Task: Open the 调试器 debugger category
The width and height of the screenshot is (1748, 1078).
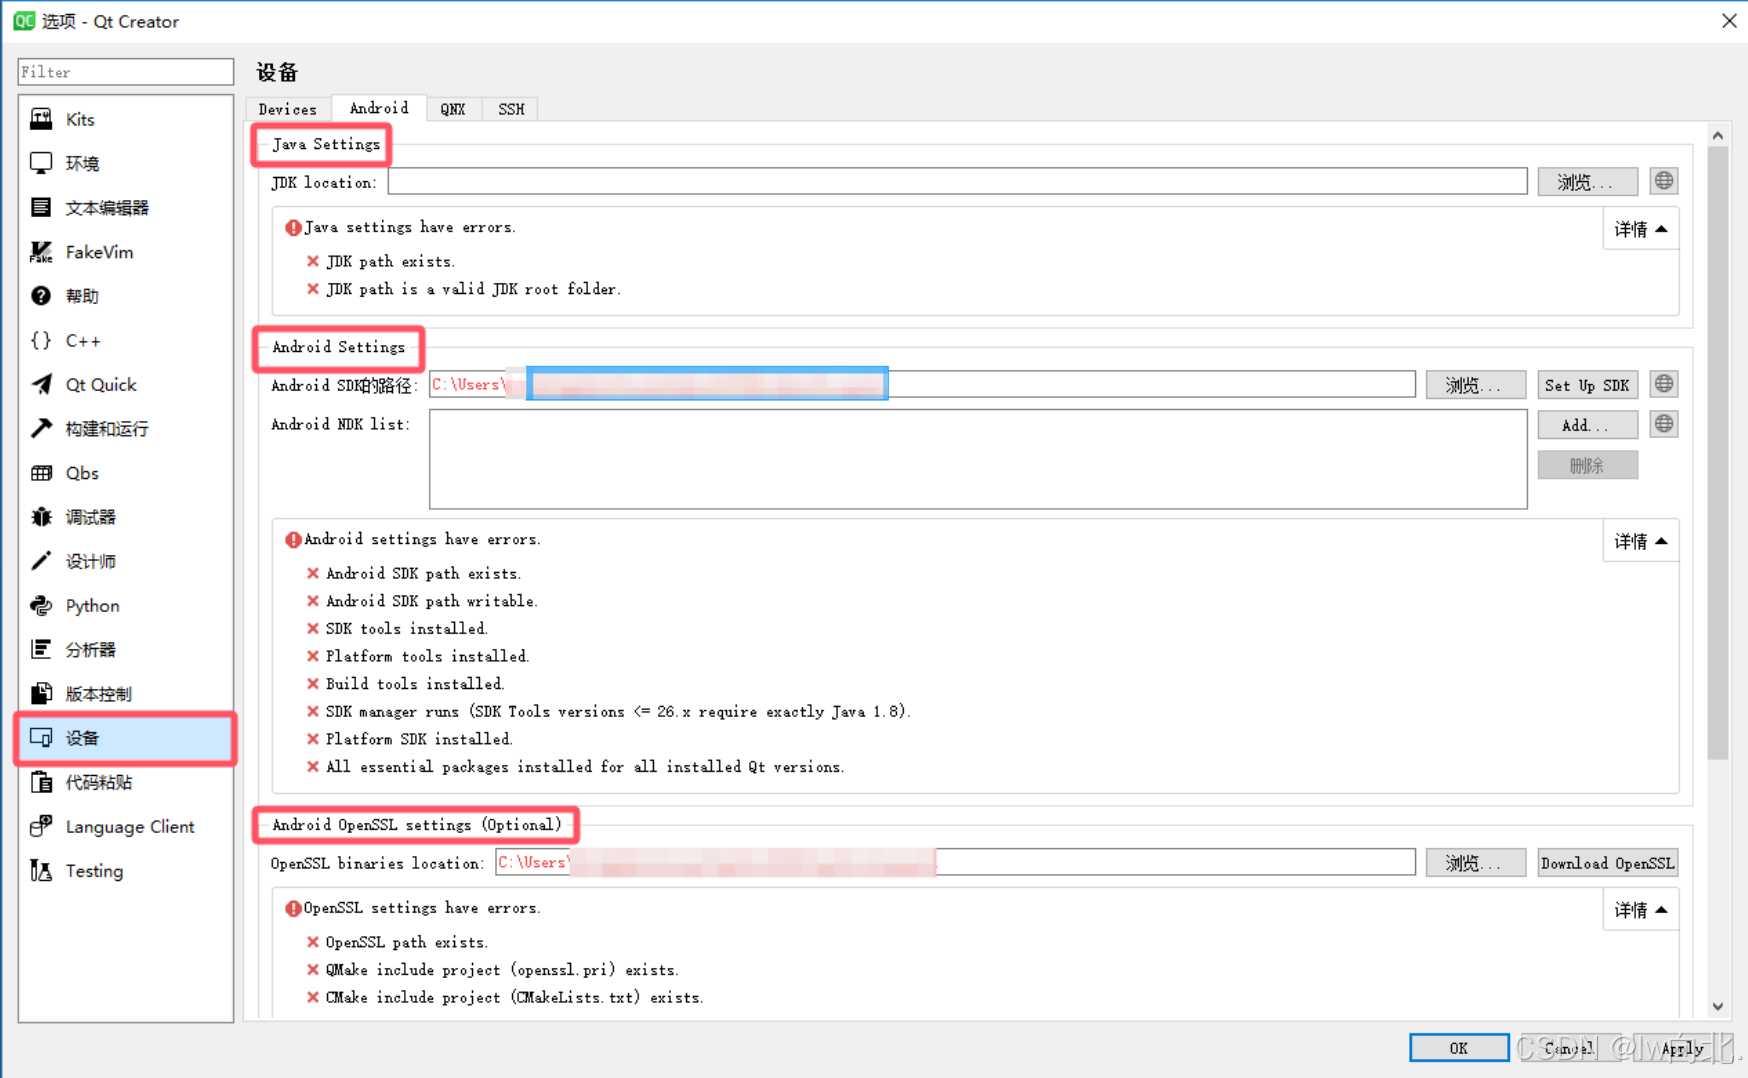Action: (x=125, y=517)
